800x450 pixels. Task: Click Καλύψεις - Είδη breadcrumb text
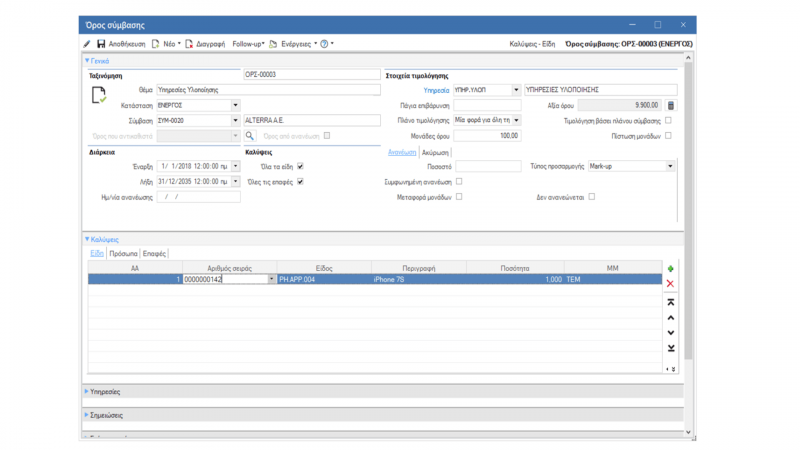[x=532, y=44]
